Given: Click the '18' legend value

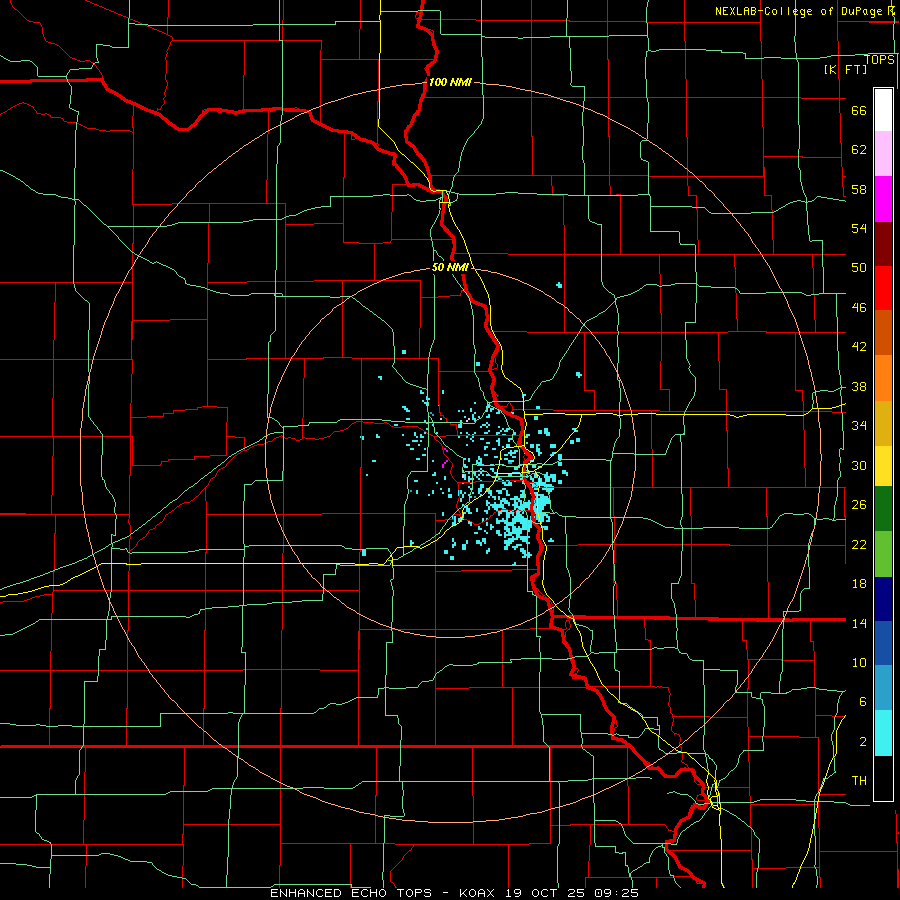Looking at the screenshot, I should (859, 584).
